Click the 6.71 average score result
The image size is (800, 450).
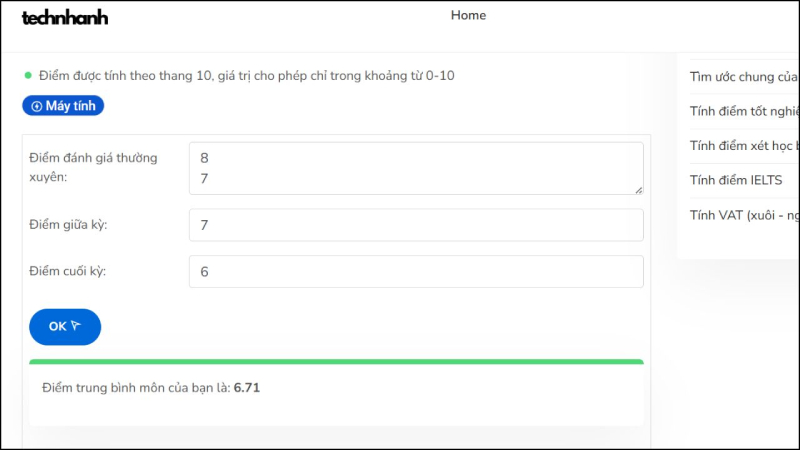pyautogui.click(x=247, y=387)
